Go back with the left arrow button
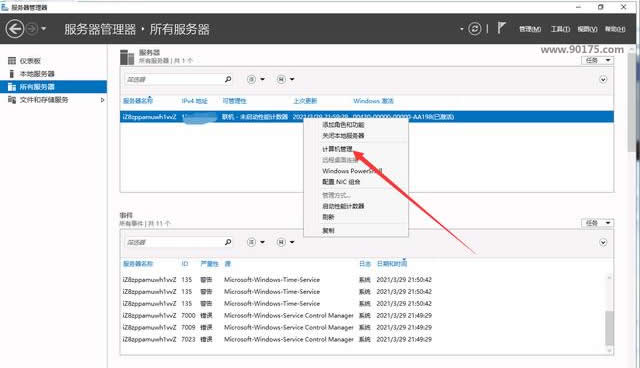The height and width of the screenshot is (368, 640). point(15,29)
